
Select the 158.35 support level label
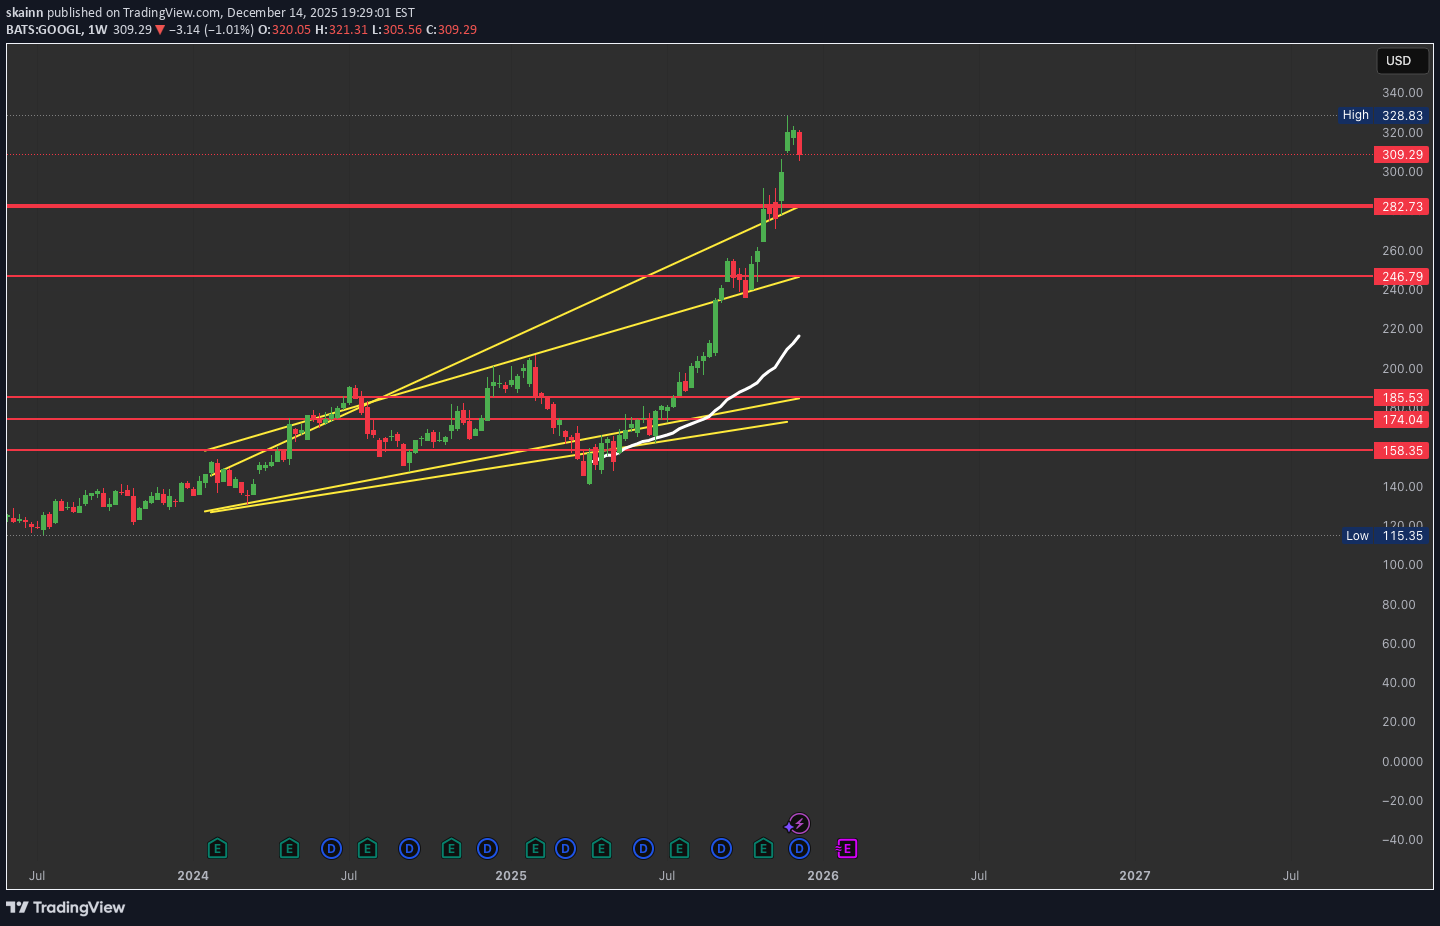pyautogui.click(x=1402, y=451)
